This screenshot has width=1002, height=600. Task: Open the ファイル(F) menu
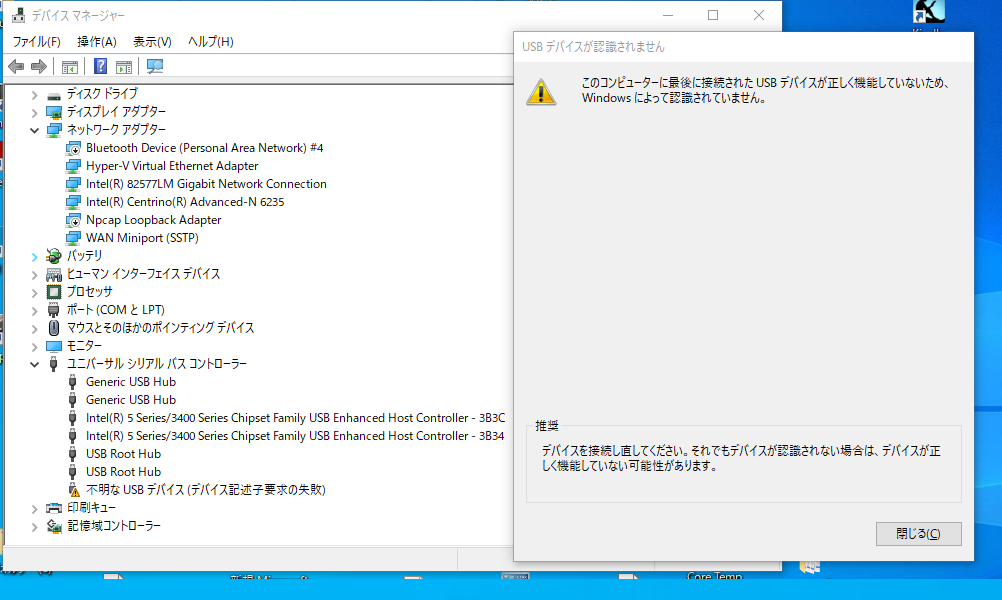click(x=36, y=42)
